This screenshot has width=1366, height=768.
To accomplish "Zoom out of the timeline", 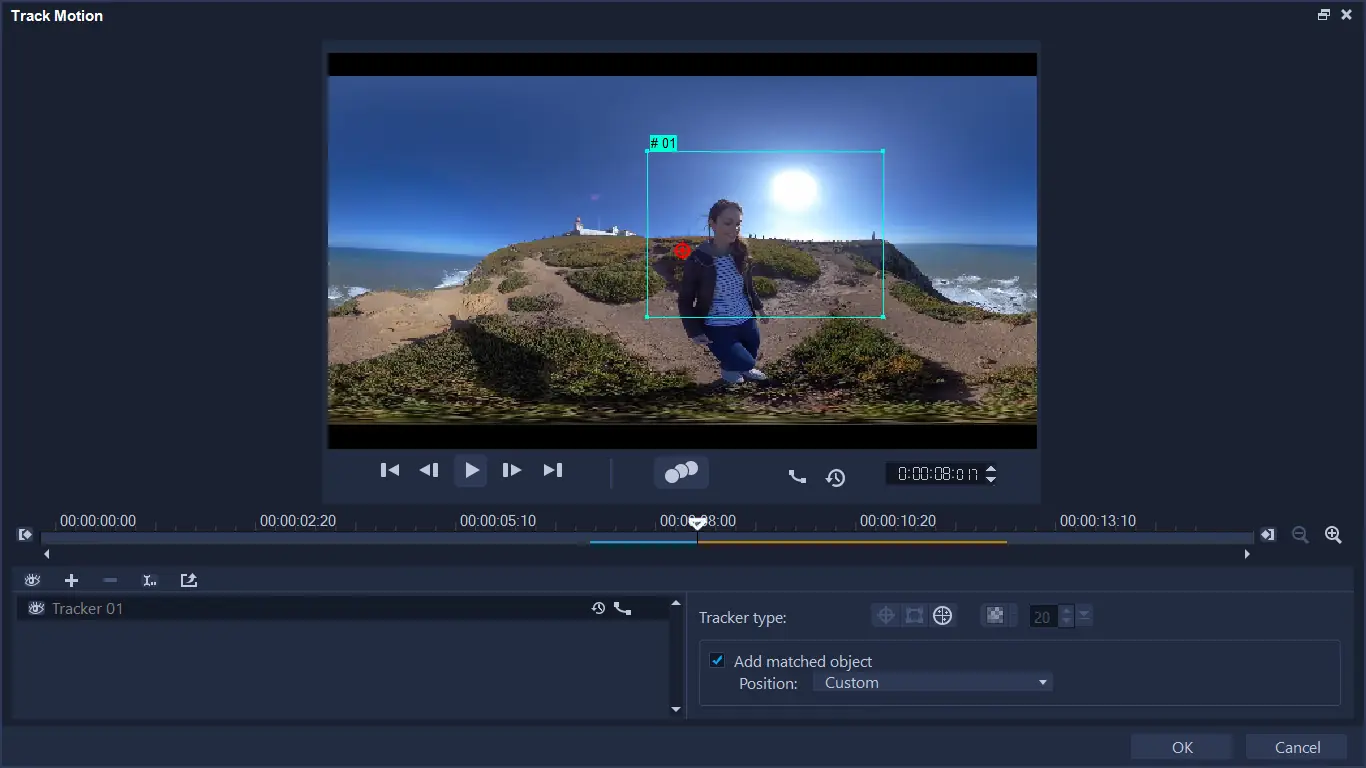I will point(1300,535).
